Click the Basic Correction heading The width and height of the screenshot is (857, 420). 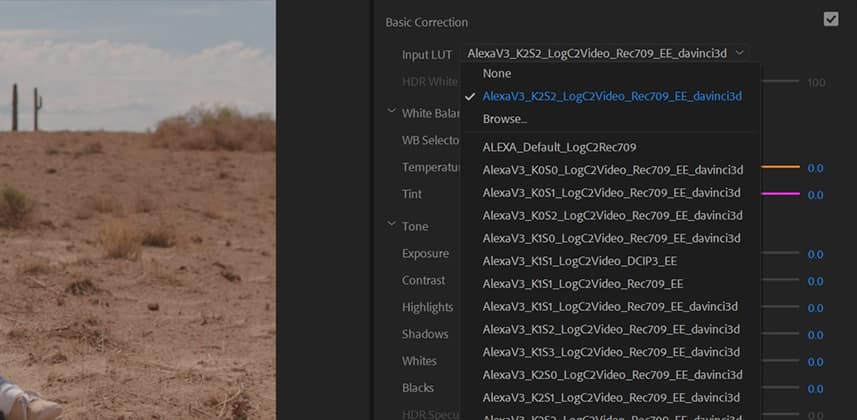tap(426, 22)
